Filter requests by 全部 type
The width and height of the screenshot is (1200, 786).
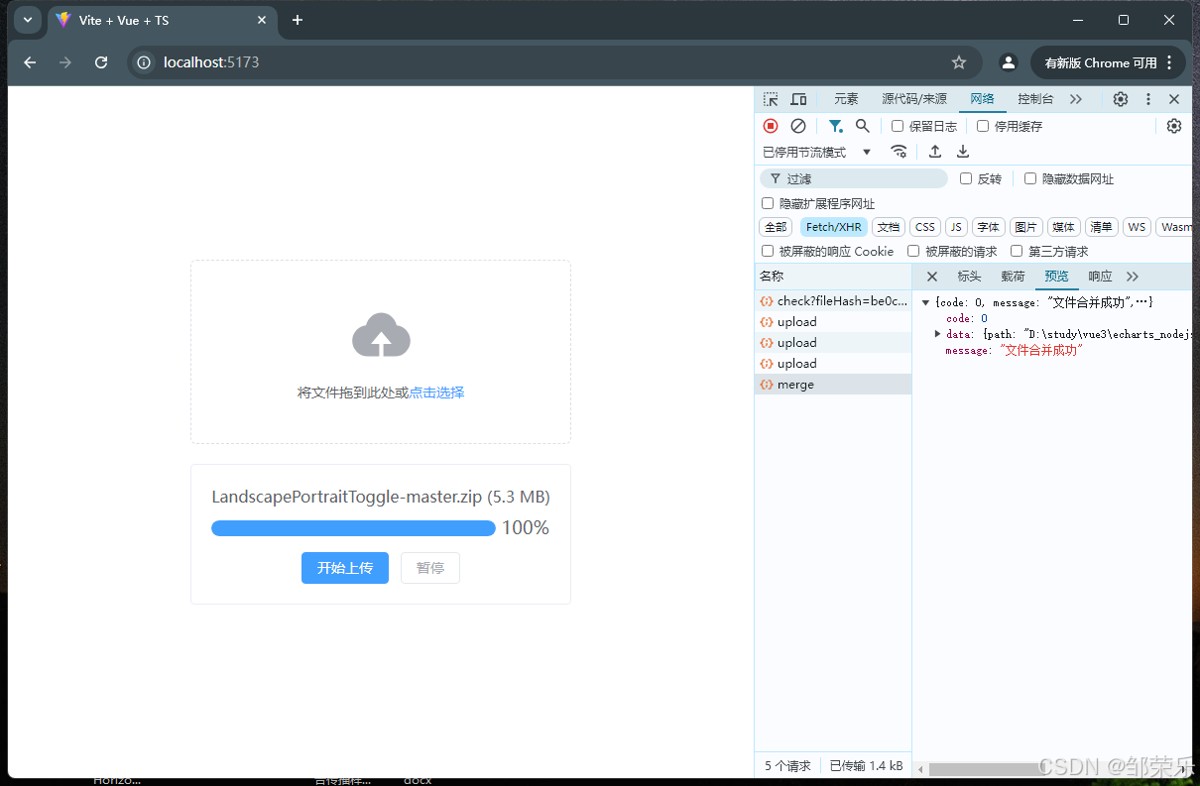pos(776,227)
